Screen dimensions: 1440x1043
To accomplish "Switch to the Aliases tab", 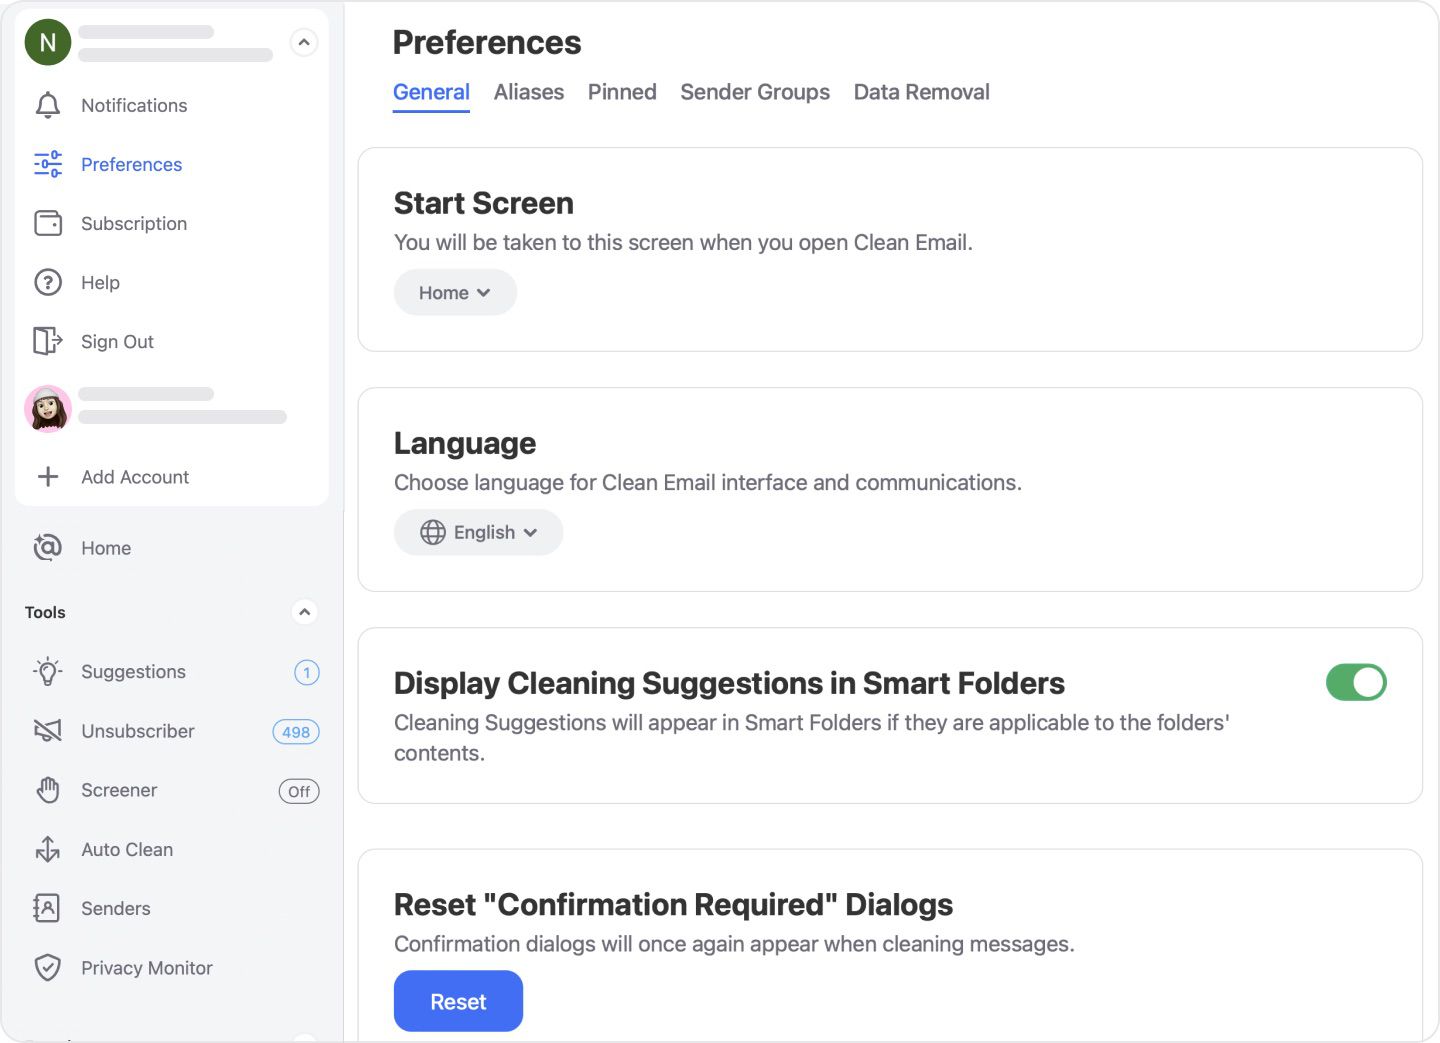I will click(529, 92).
